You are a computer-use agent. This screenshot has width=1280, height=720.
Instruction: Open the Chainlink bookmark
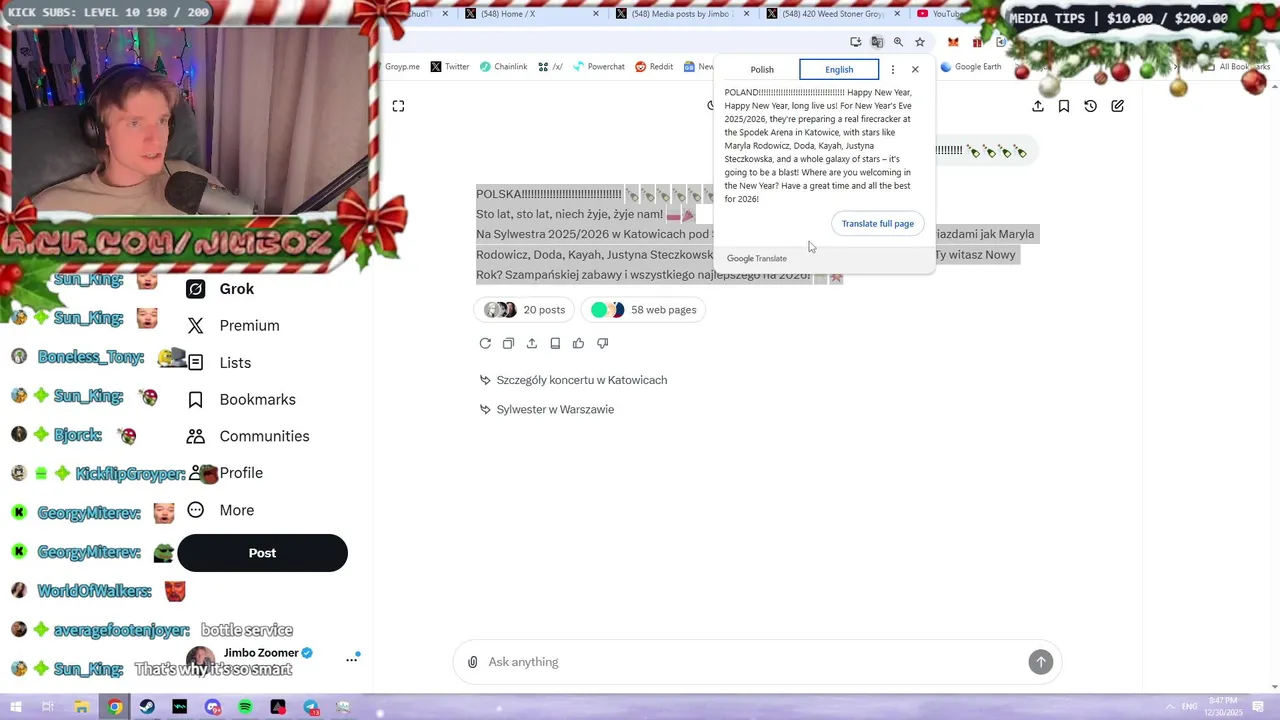[x=503, y=67]
